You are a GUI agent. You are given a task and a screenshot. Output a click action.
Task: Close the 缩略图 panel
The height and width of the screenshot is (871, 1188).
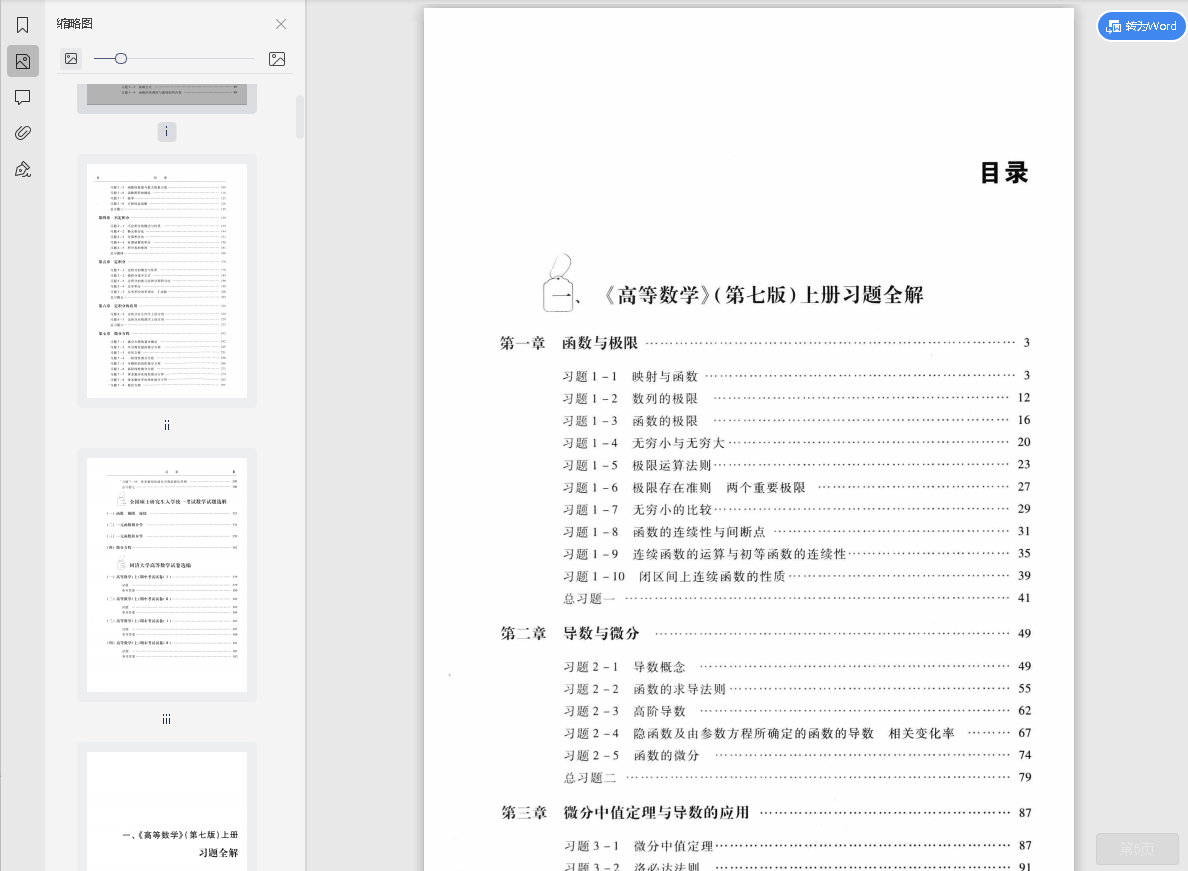click(x=281, y=24)
